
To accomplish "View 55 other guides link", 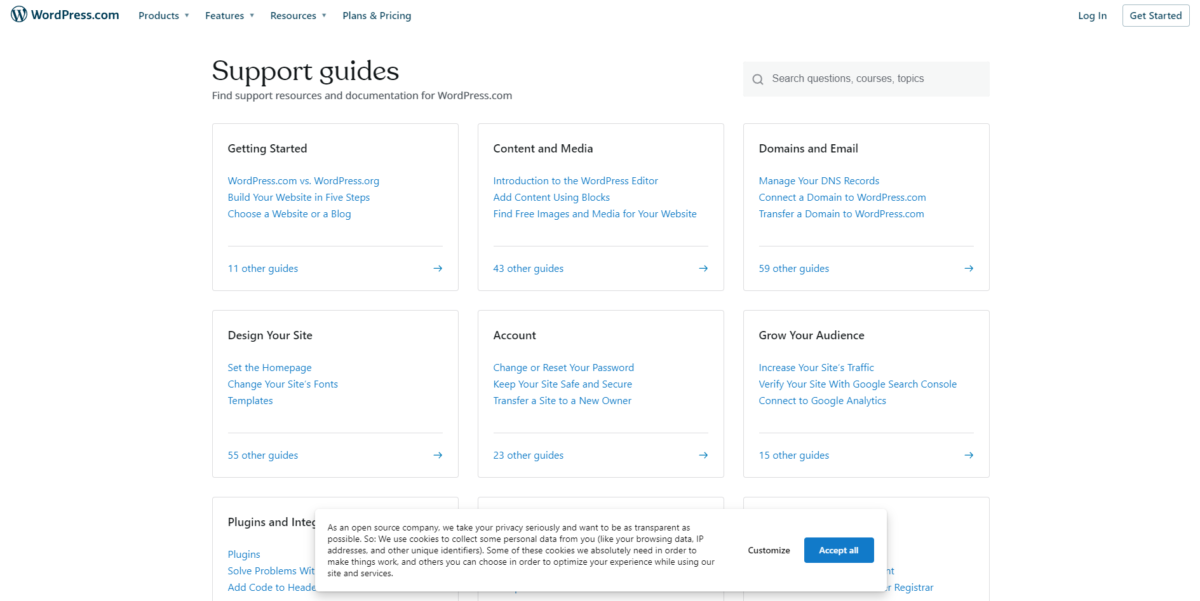I will point(263,455).
